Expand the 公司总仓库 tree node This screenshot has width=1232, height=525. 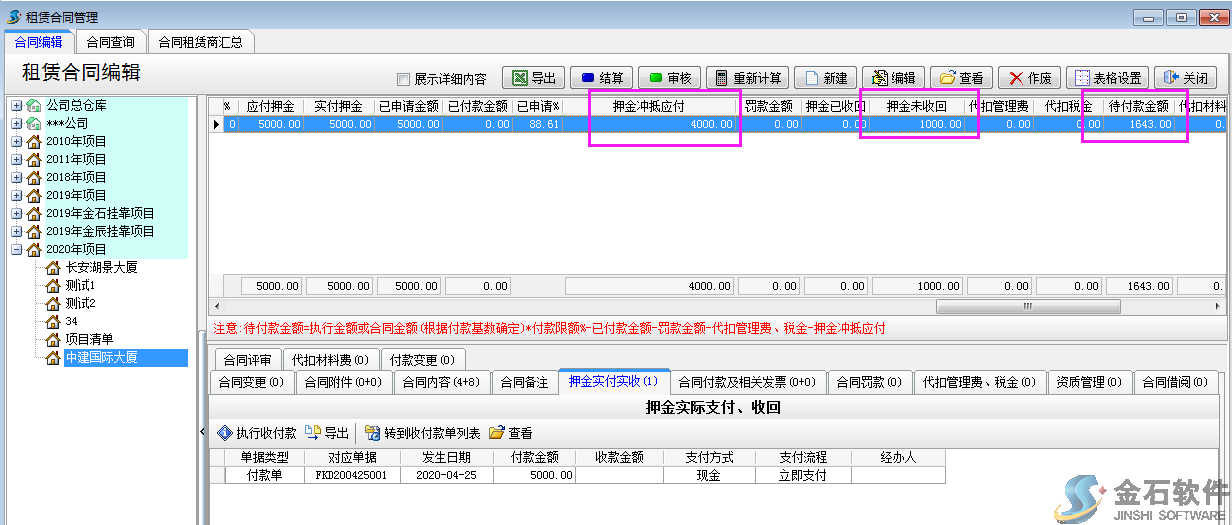tap(17, 105)
